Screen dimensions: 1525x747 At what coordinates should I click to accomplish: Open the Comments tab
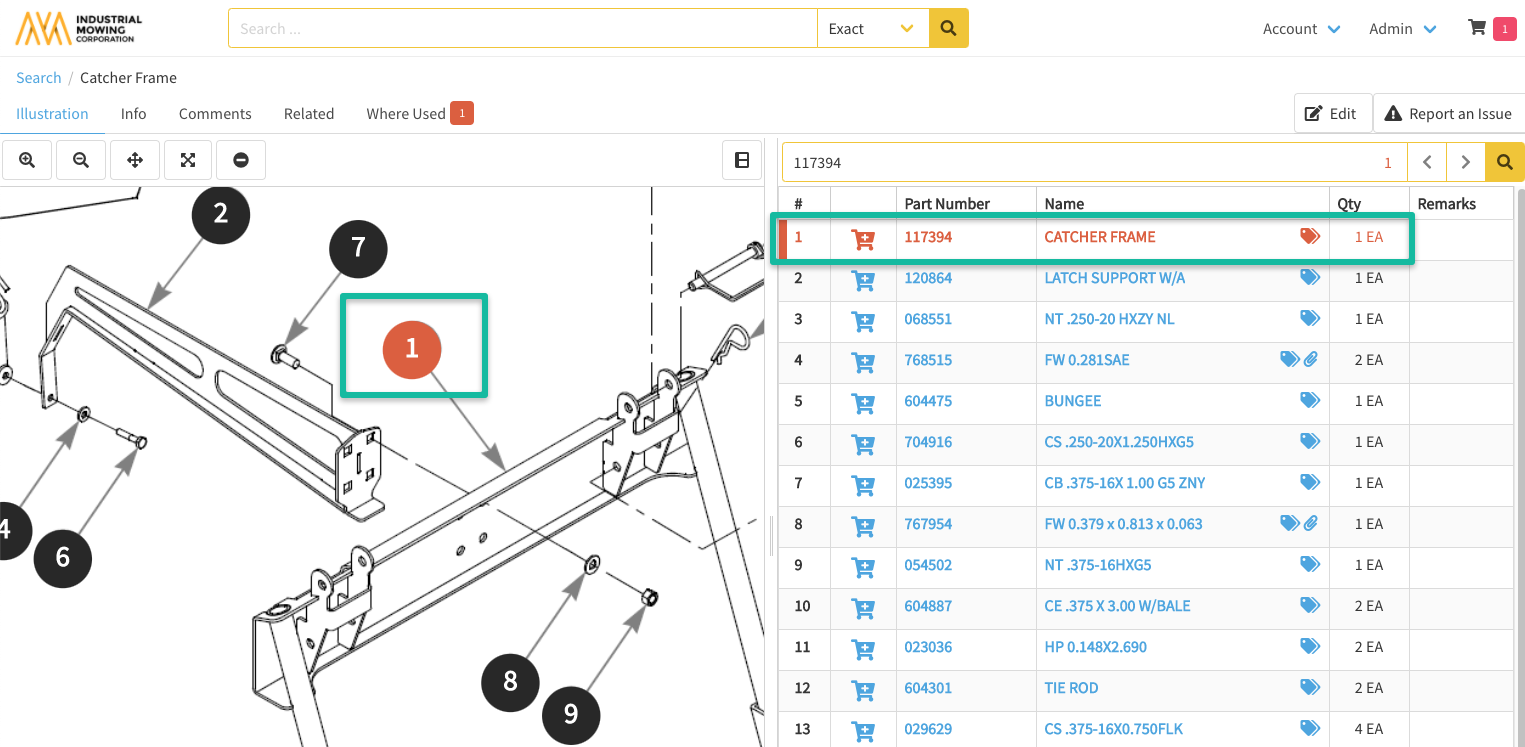point(215,114)
